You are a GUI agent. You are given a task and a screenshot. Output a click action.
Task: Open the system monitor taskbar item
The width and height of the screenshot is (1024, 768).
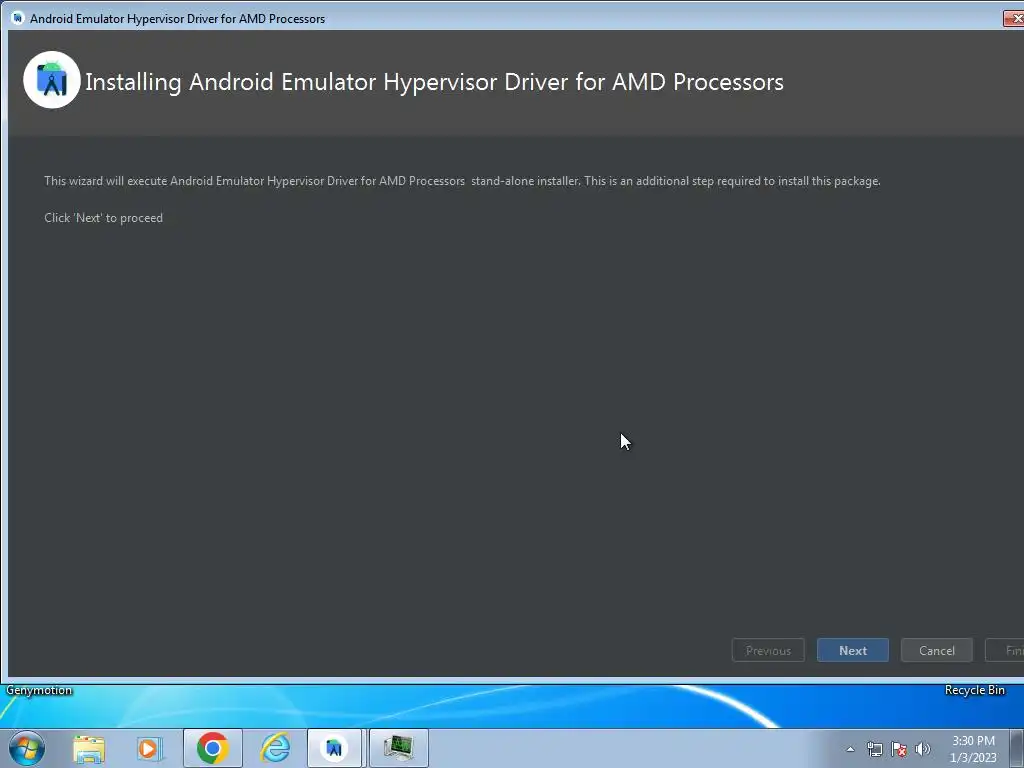point(398,748)
